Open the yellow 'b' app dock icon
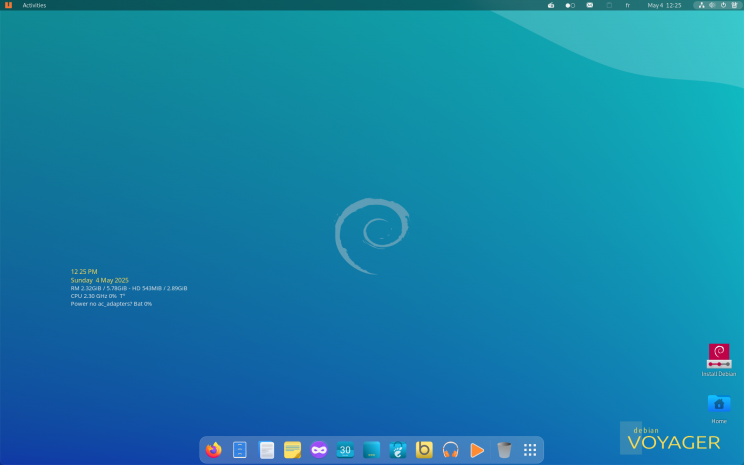The height and width of the screenshot is (465, 744). tap(424, 449)
